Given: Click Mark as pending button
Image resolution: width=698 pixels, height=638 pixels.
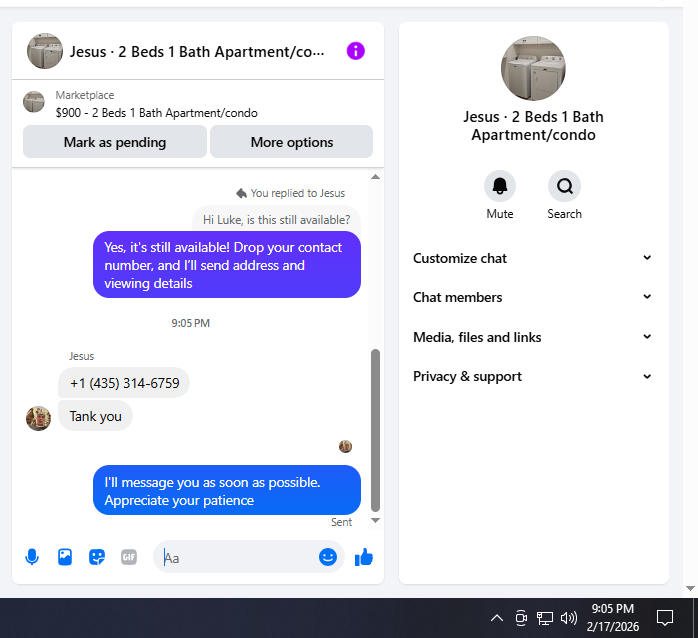Looking at the screenshot, I should point(115,142).
